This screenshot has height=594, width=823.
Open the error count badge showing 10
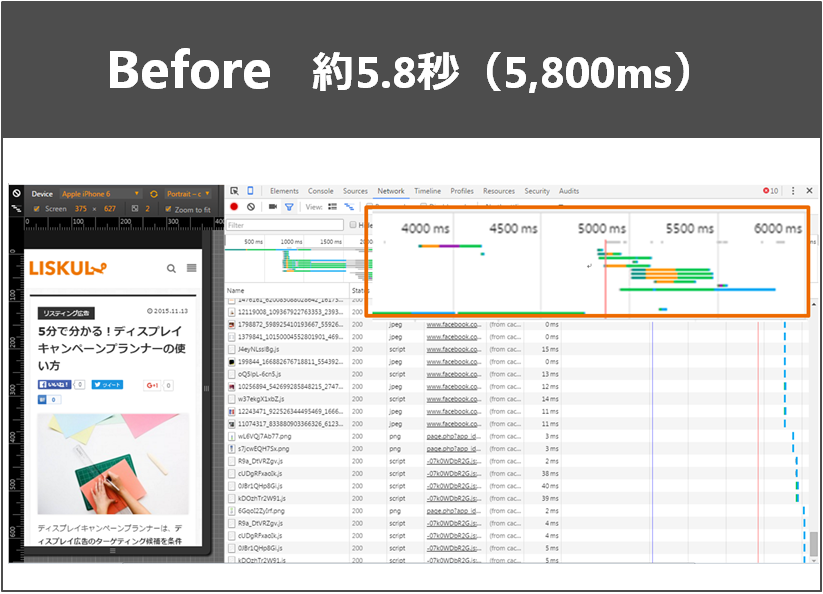pos(771,191)
